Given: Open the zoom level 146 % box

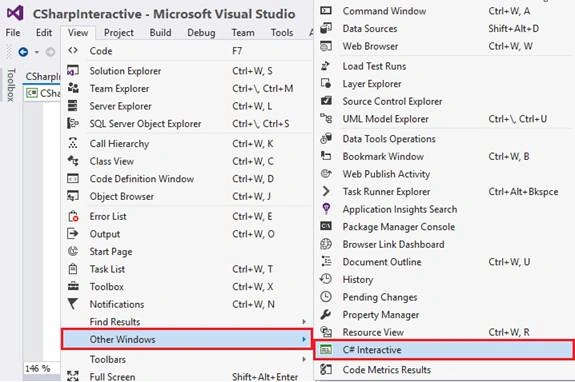Looking at the screenshot, I should pos(41,368).
